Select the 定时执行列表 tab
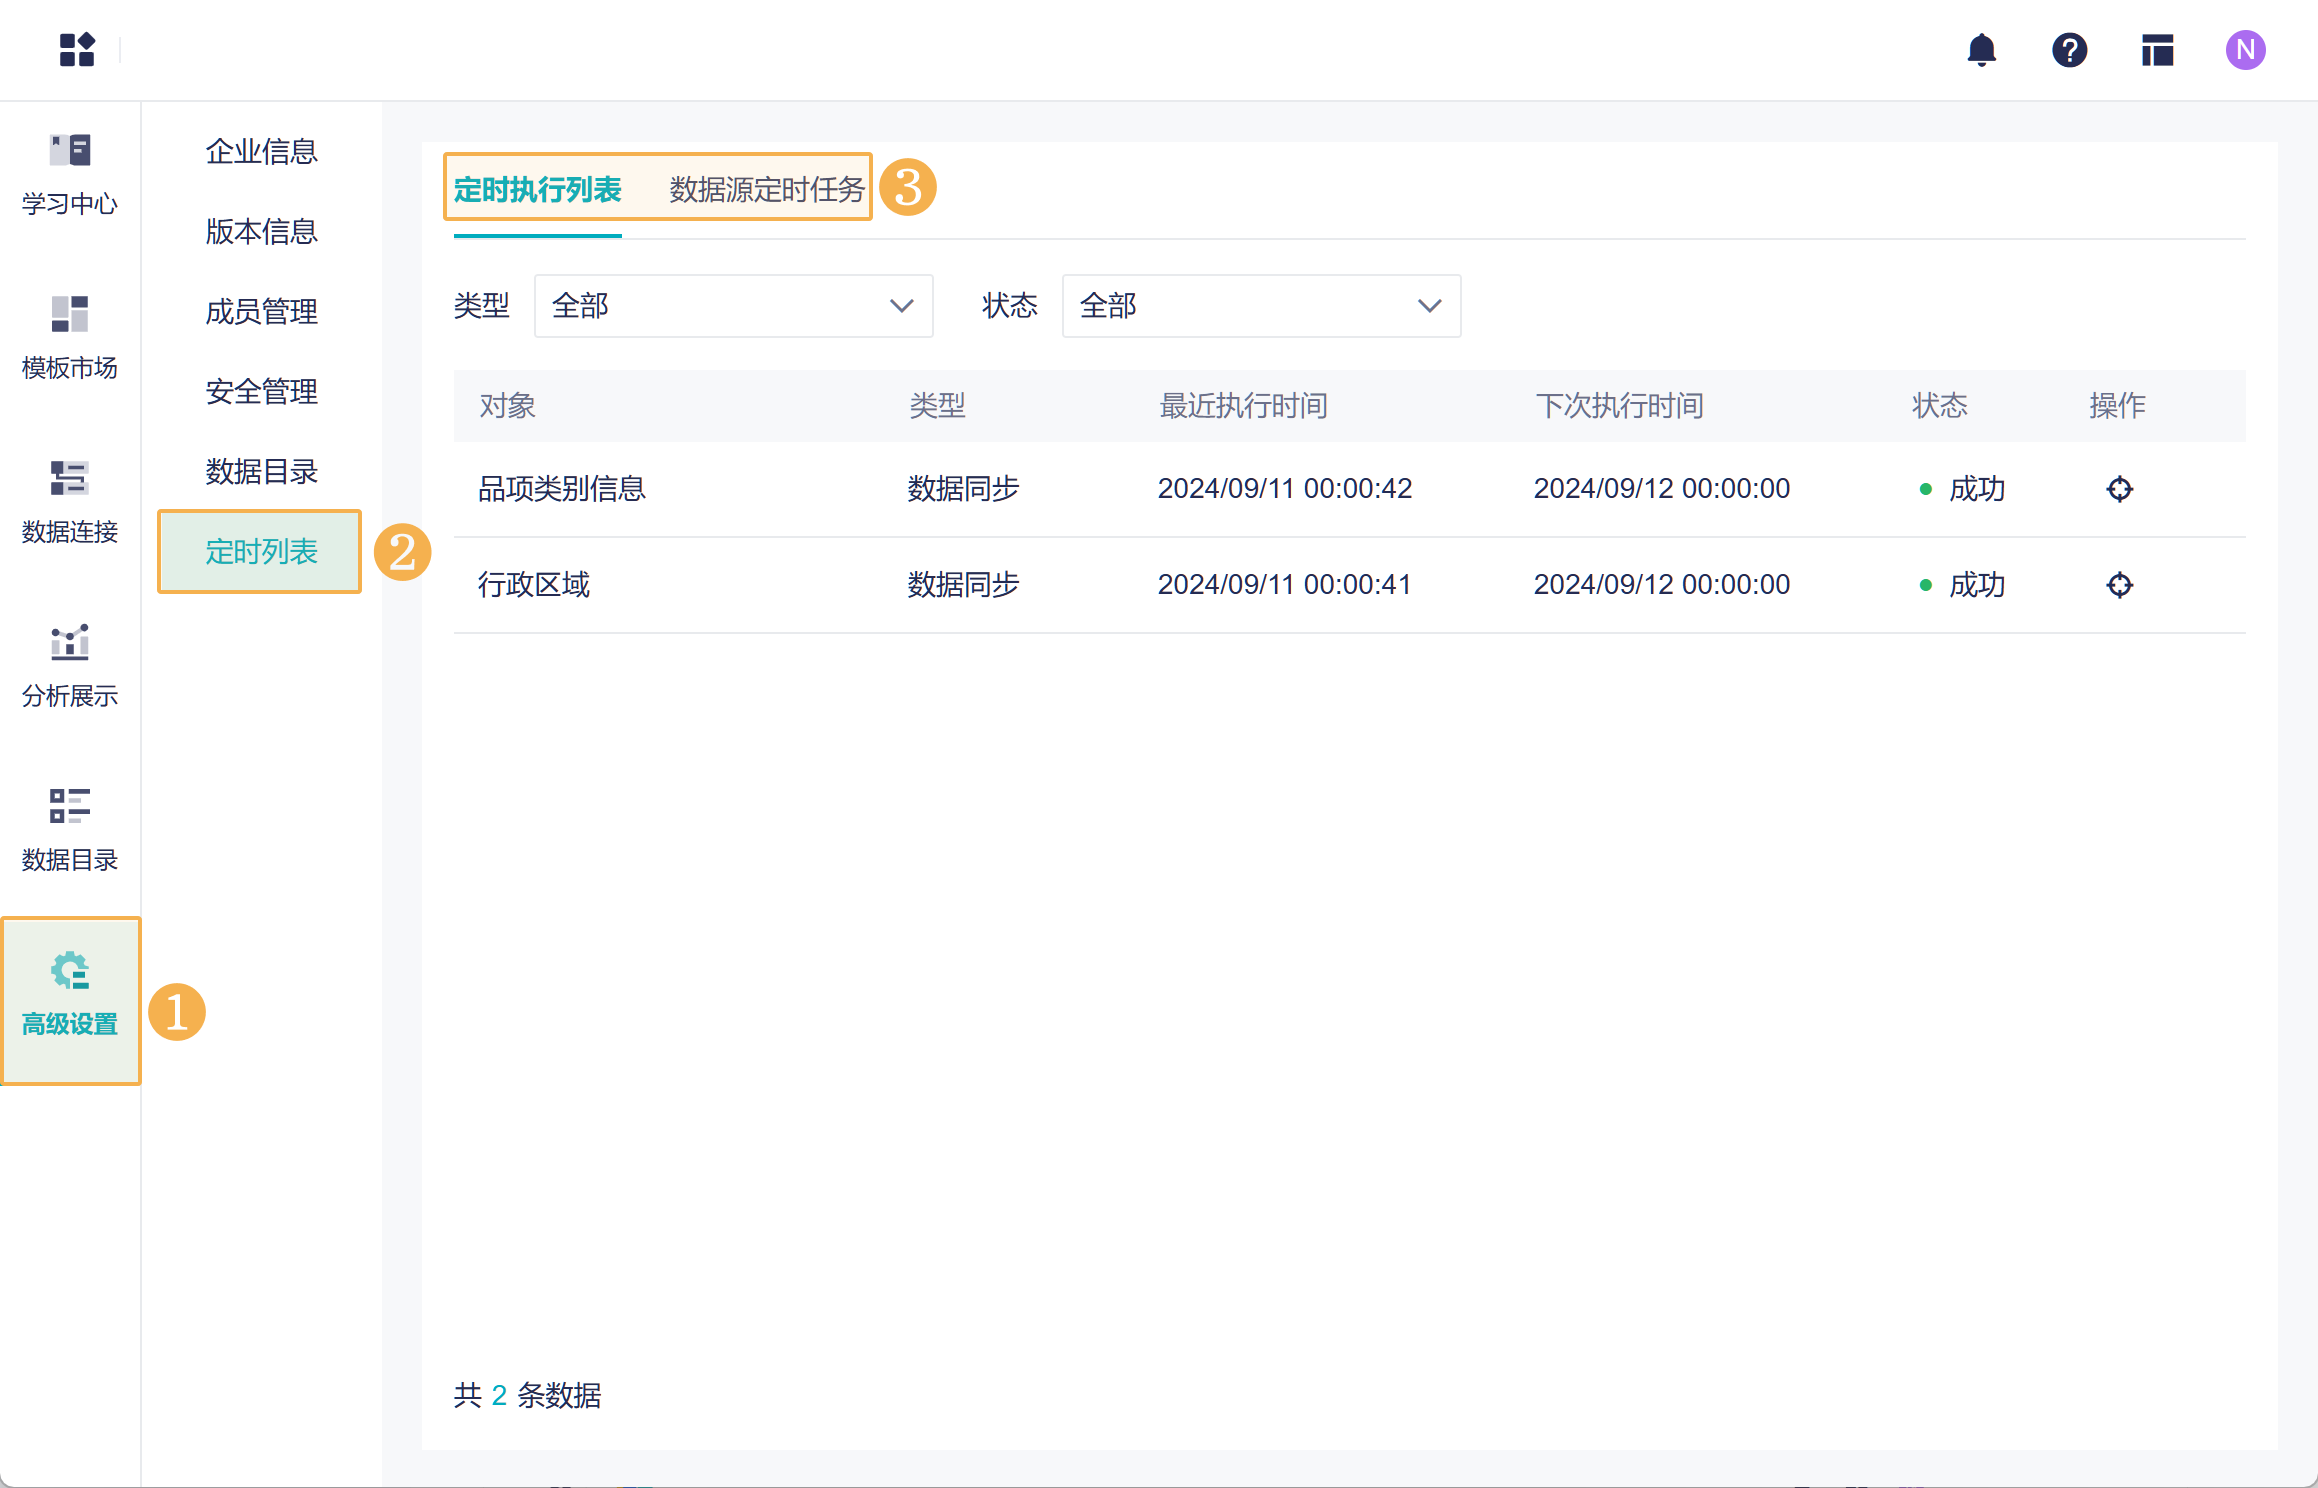 (537, 189)
